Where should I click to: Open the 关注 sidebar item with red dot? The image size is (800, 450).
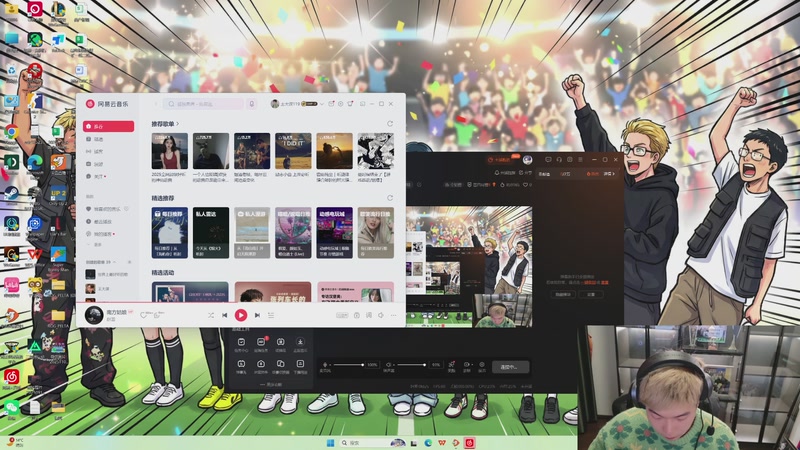point(109,177)
